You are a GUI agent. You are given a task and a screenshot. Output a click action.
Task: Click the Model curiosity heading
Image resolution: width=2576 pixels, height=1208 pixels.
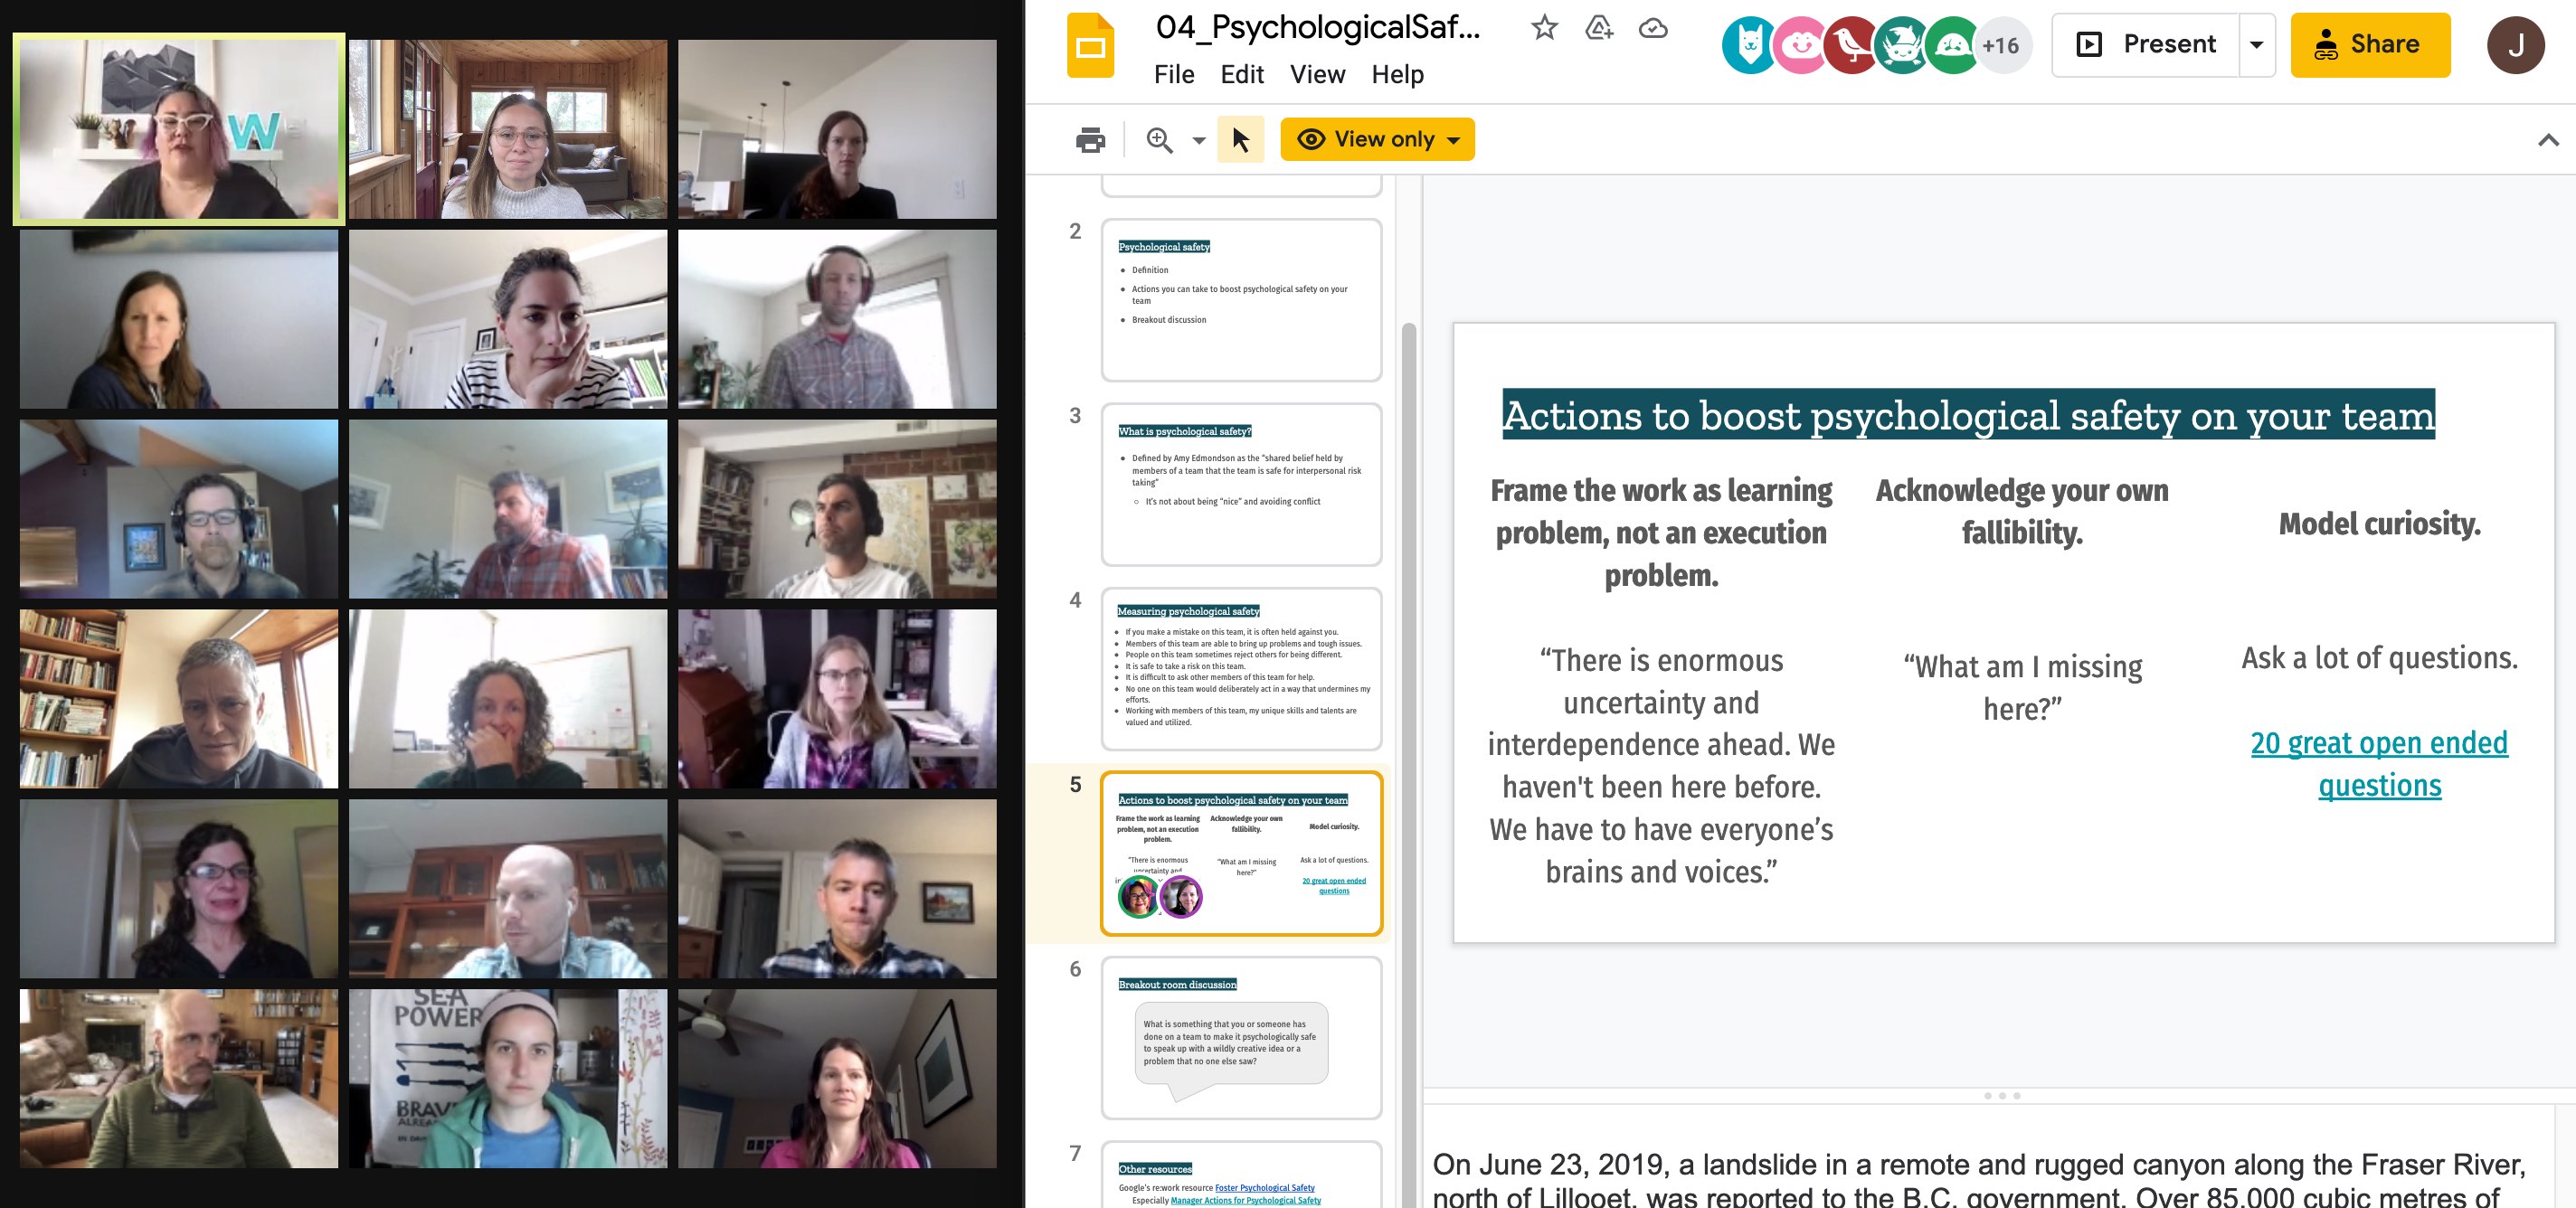coord(2379,524)
